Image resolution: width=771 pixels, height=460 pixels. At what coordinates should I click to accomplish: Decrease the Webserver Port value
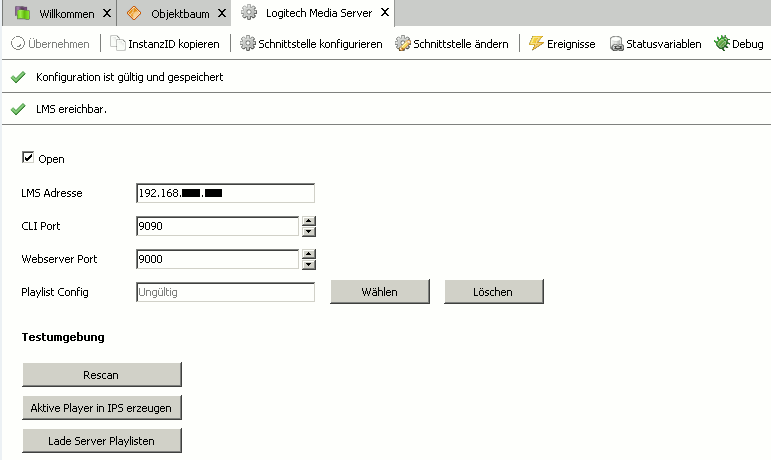click(x=309, y=264)
